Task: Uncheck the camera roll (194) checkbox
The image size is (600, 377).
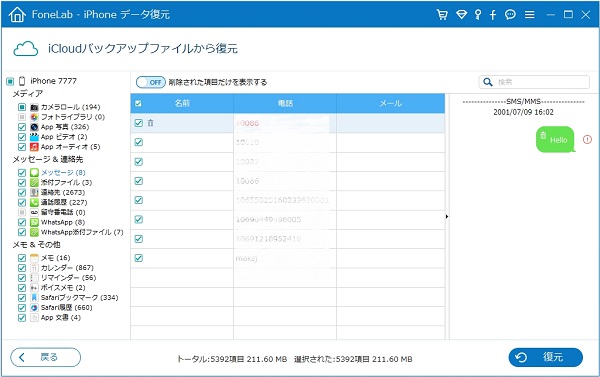Action: (22, 107)
